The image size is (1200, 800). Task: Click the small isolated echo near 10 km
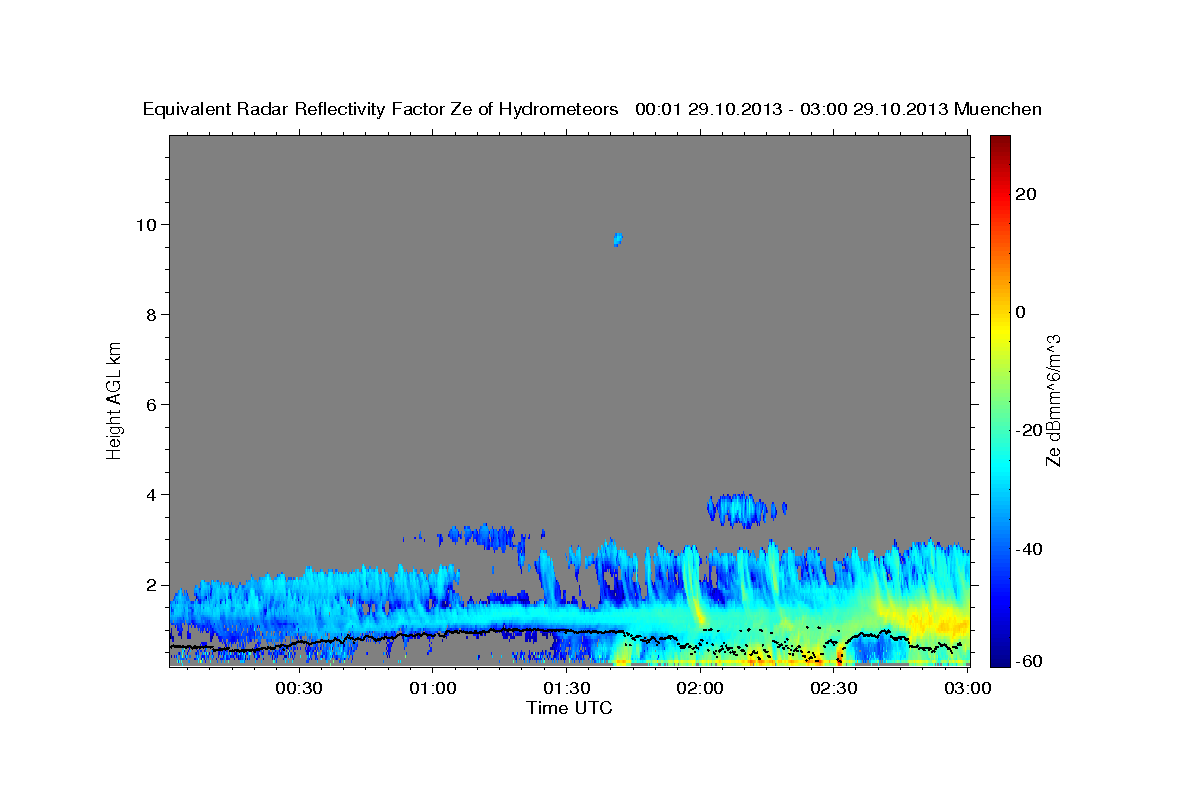pyautogui.click(x=617, y=239)
